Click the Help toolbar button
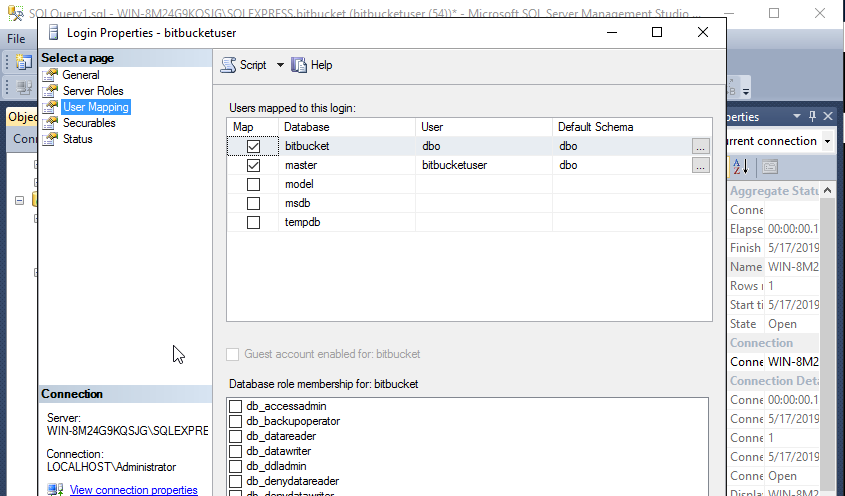845x496 pixels. 312,65
